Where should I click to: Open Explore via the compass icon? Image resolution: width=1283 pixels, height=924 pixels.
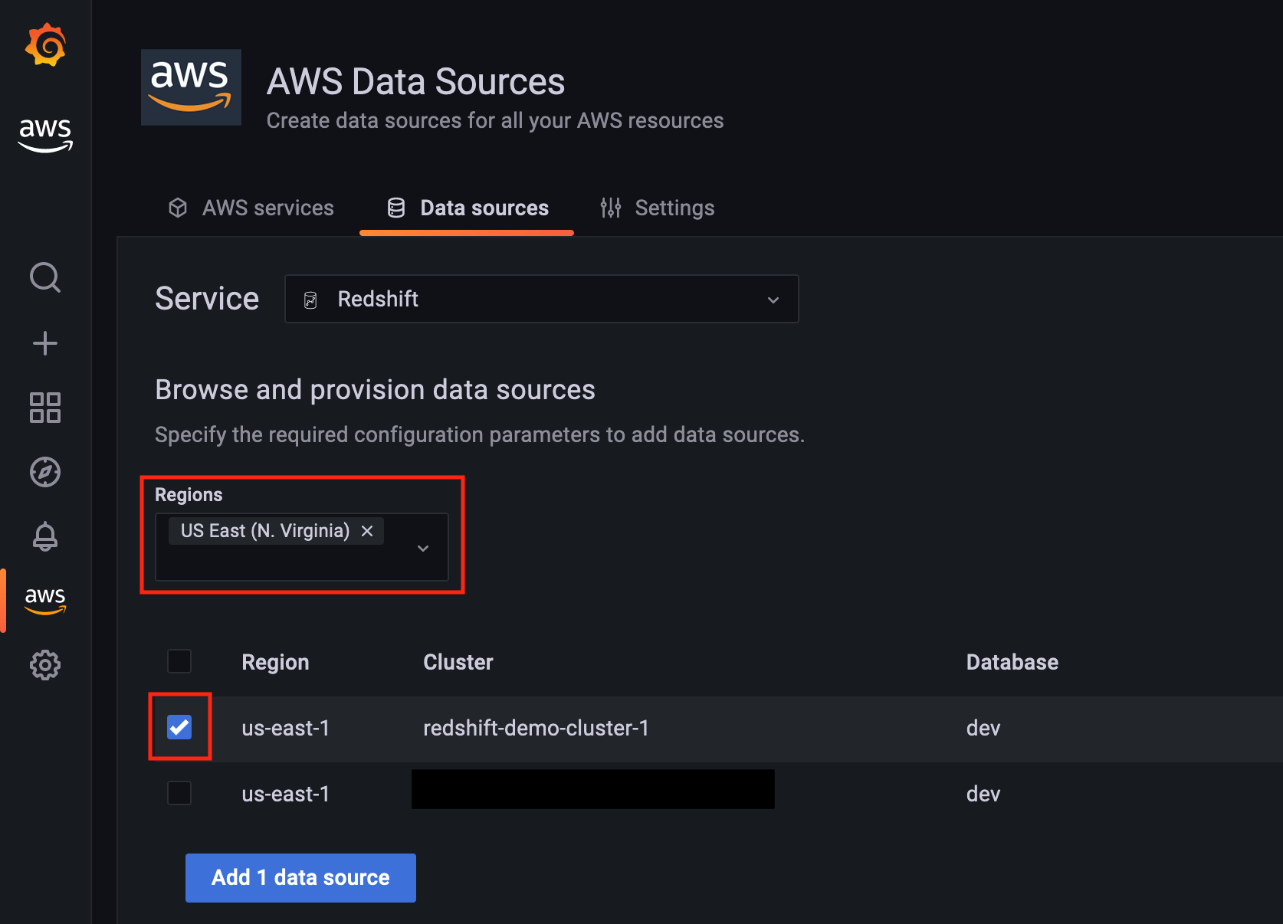point(45,472)
